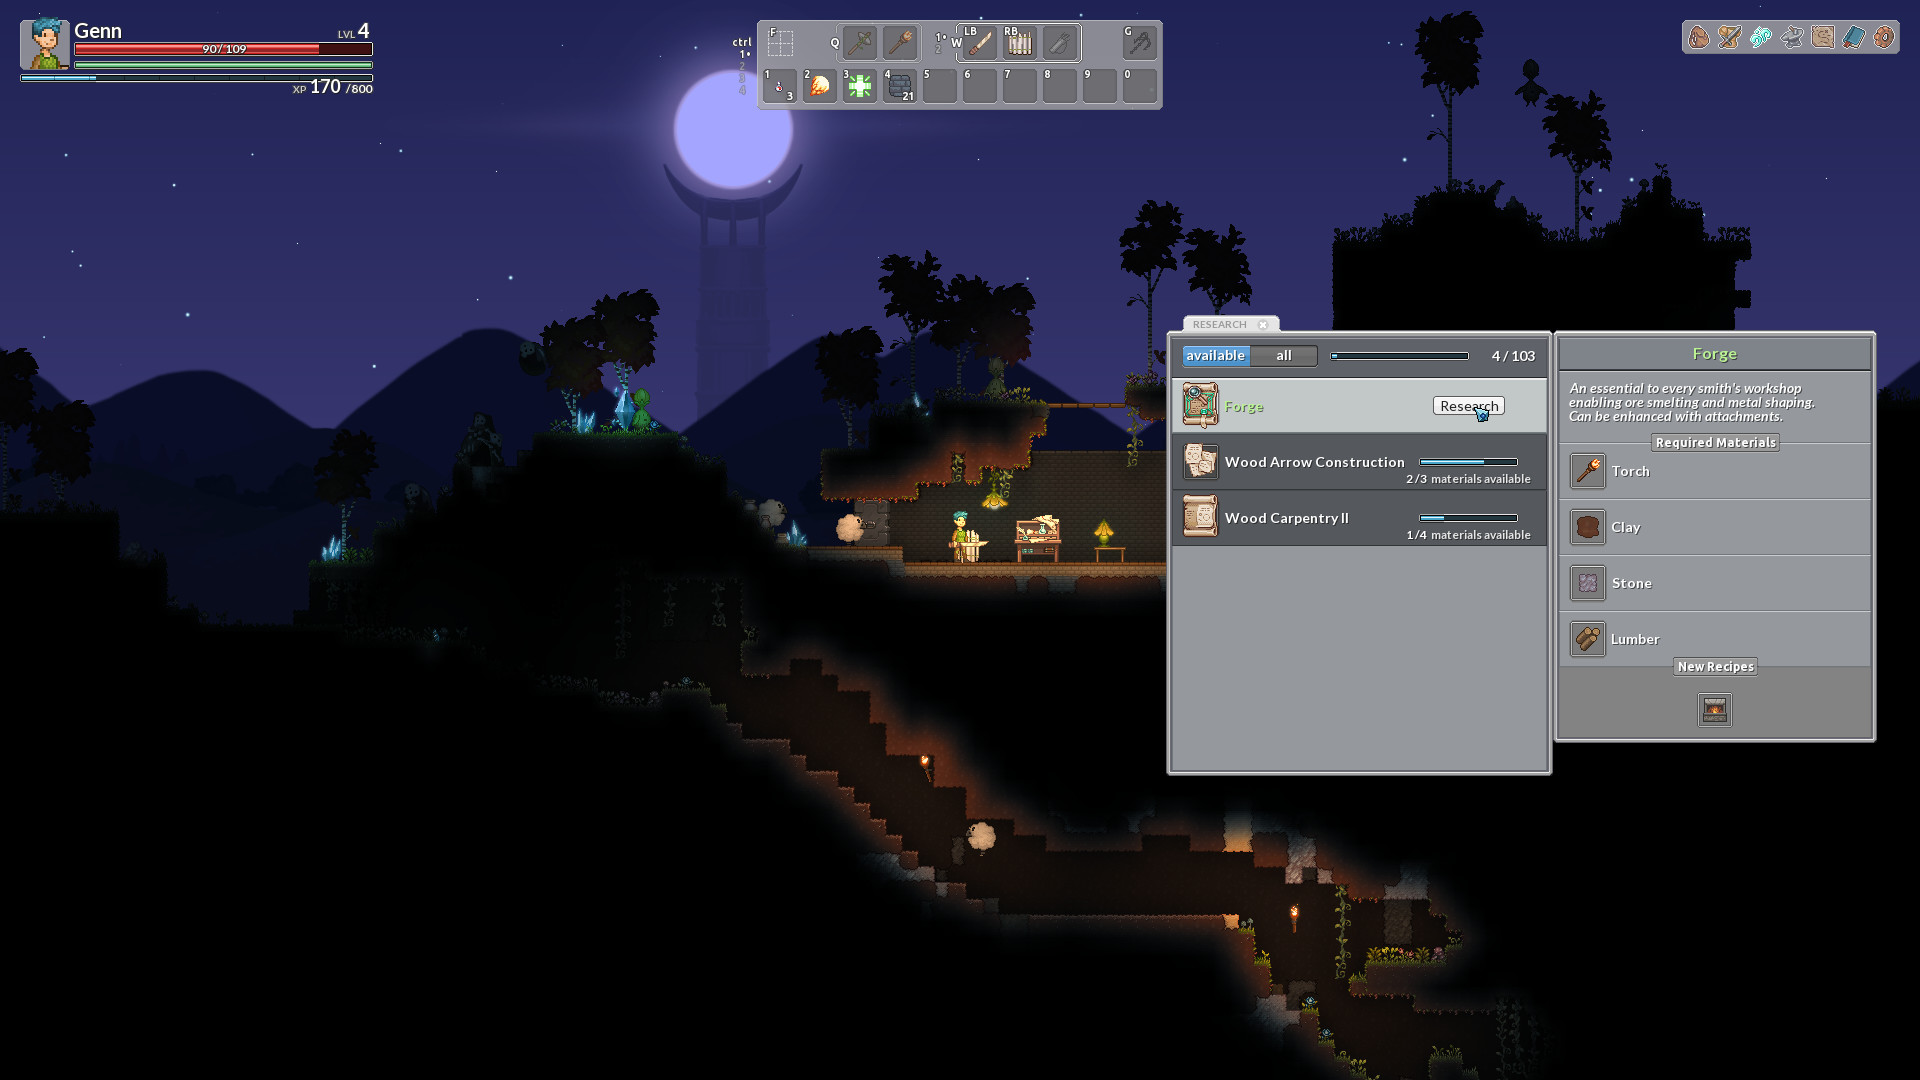
Task: Click the research progress bar showing 4/103
Action: tap(1400, 355)
